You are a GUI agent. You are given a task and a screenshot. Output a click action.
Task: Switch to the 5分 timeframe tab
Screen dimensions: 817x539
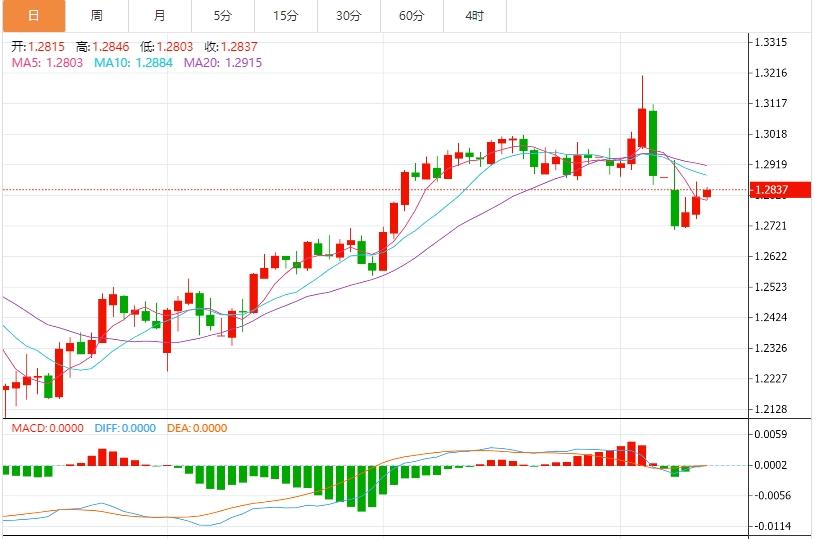tap(222, 16)
